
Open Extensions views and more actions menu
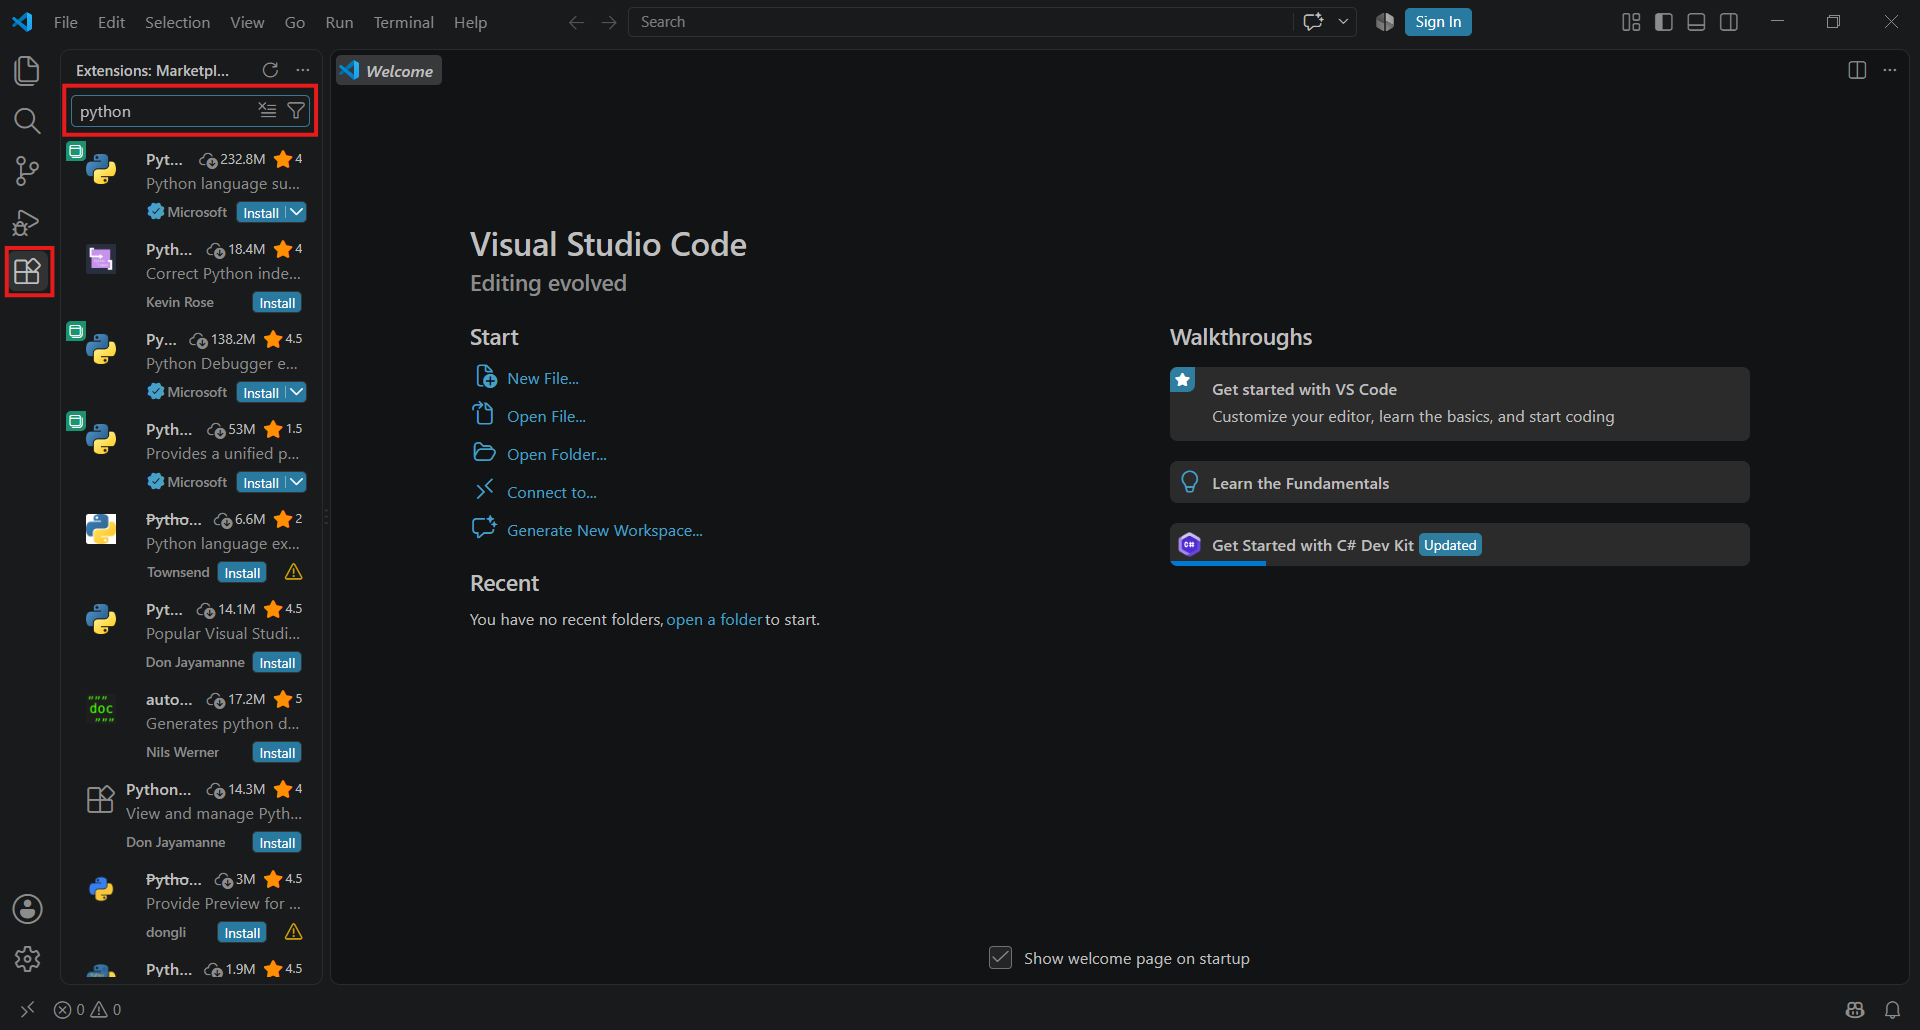303,70
